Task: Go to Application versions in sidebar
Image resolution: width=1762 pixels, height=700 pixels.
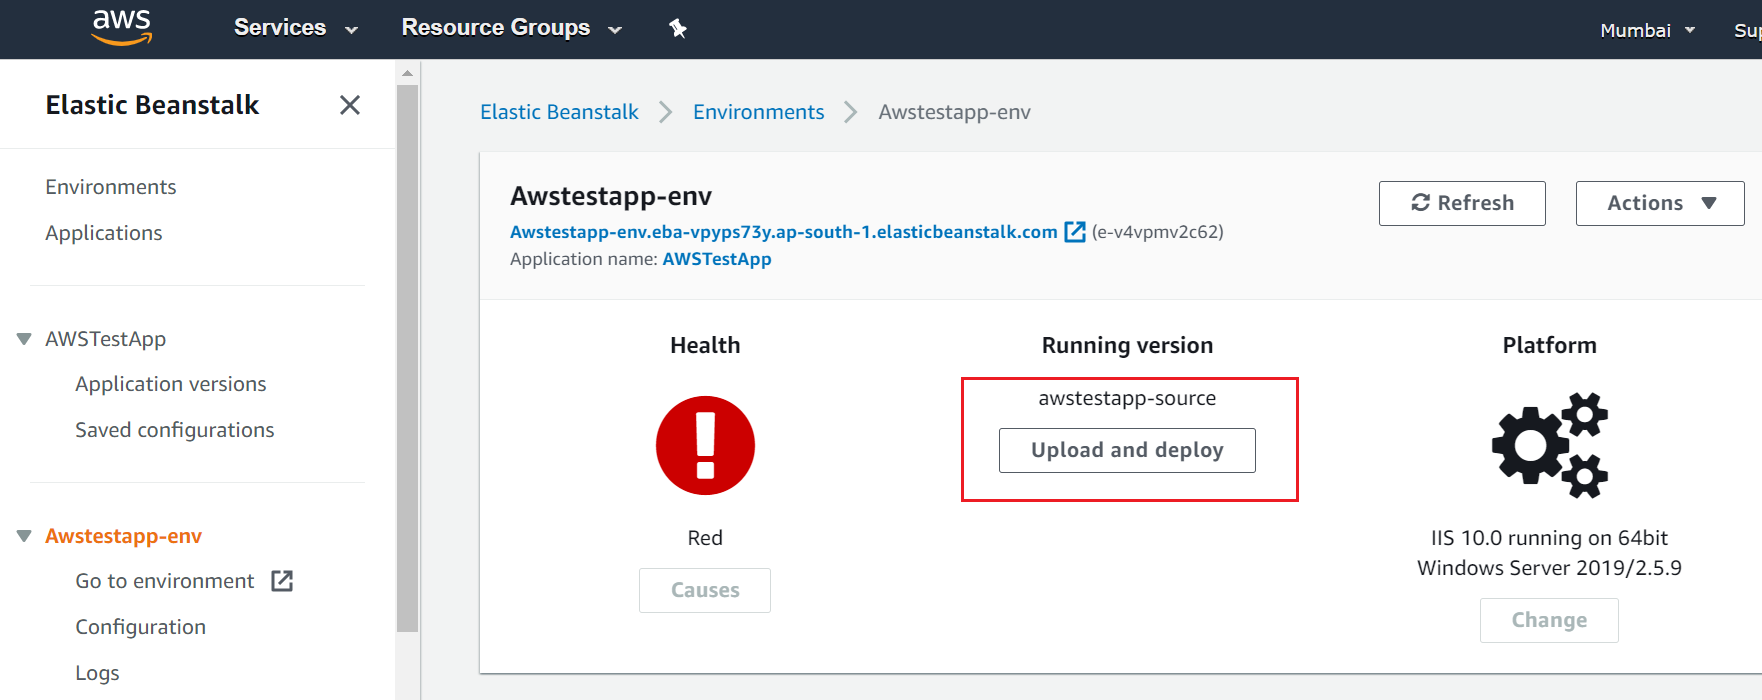Action: [171, 384]
